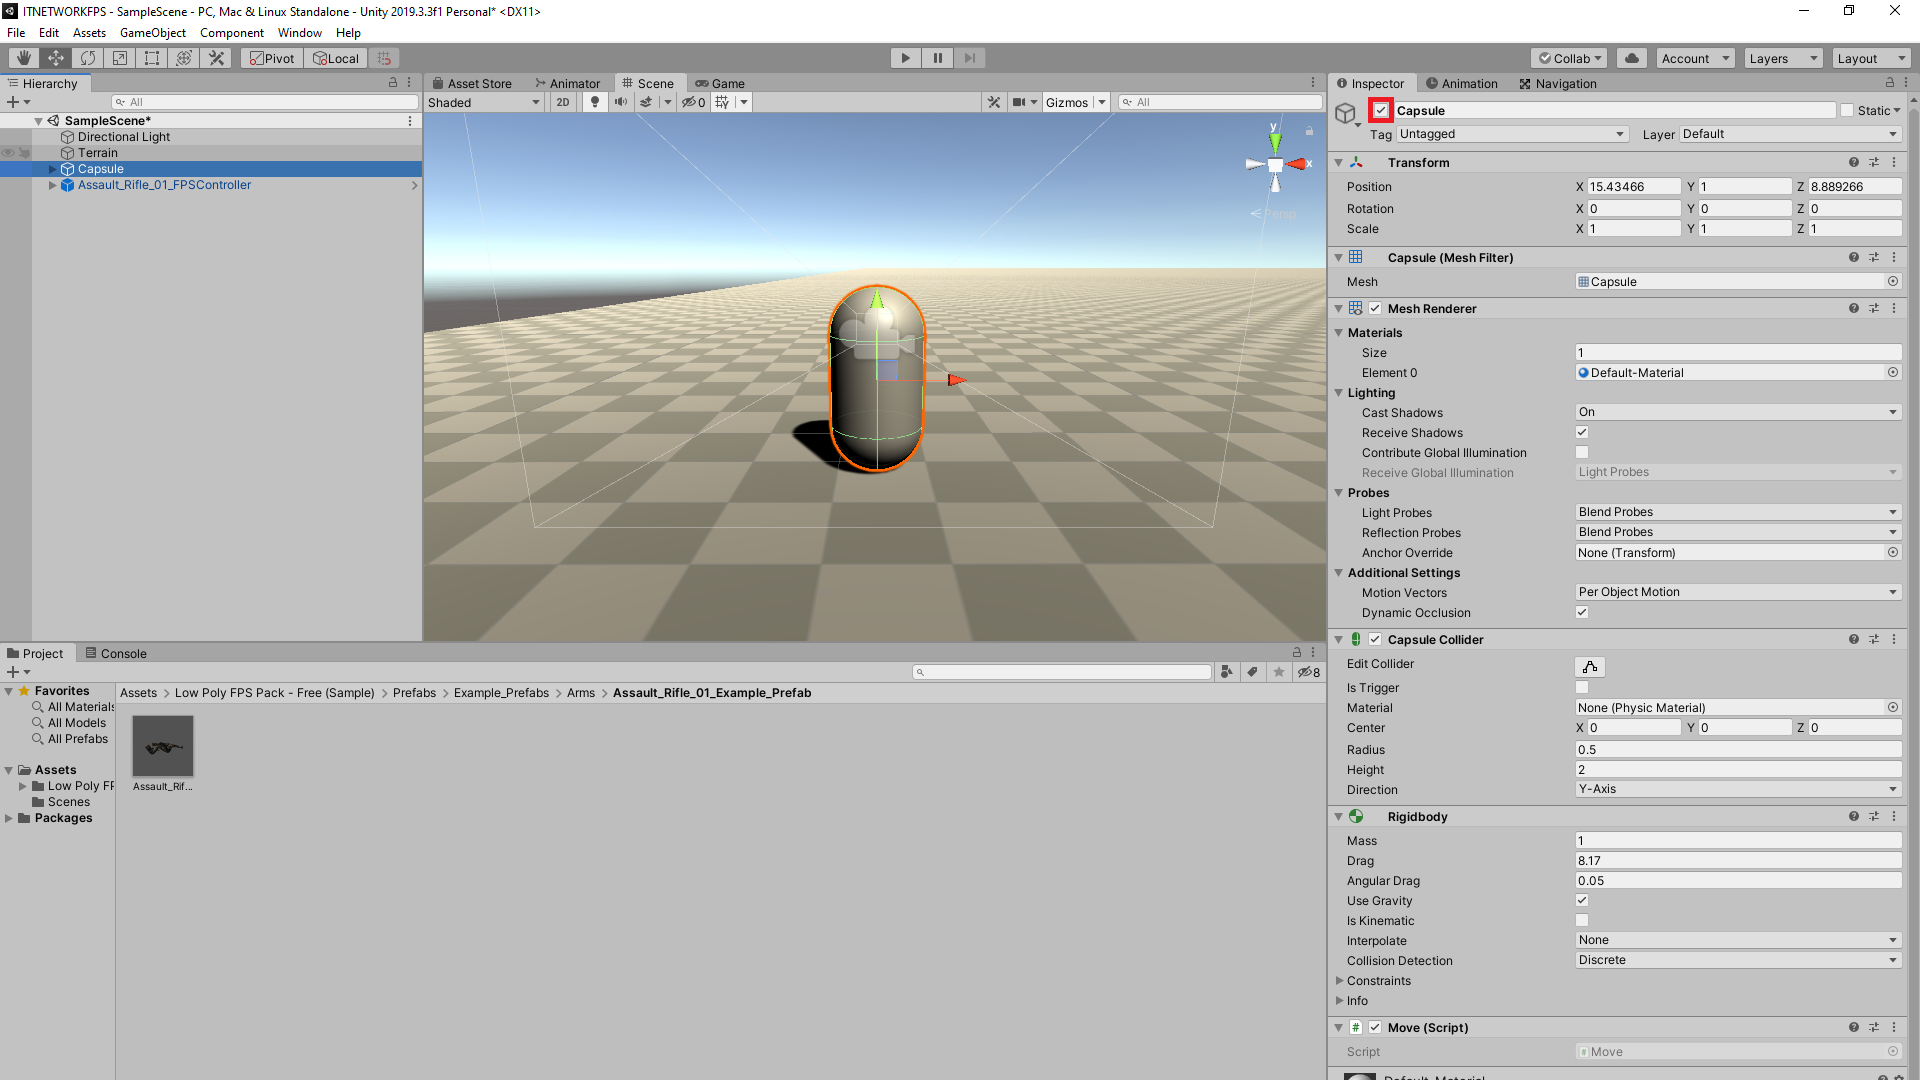The height and width of the screenshot is (1080, 1920).
Task: Select the Scale tool
Action: (119, 57)
